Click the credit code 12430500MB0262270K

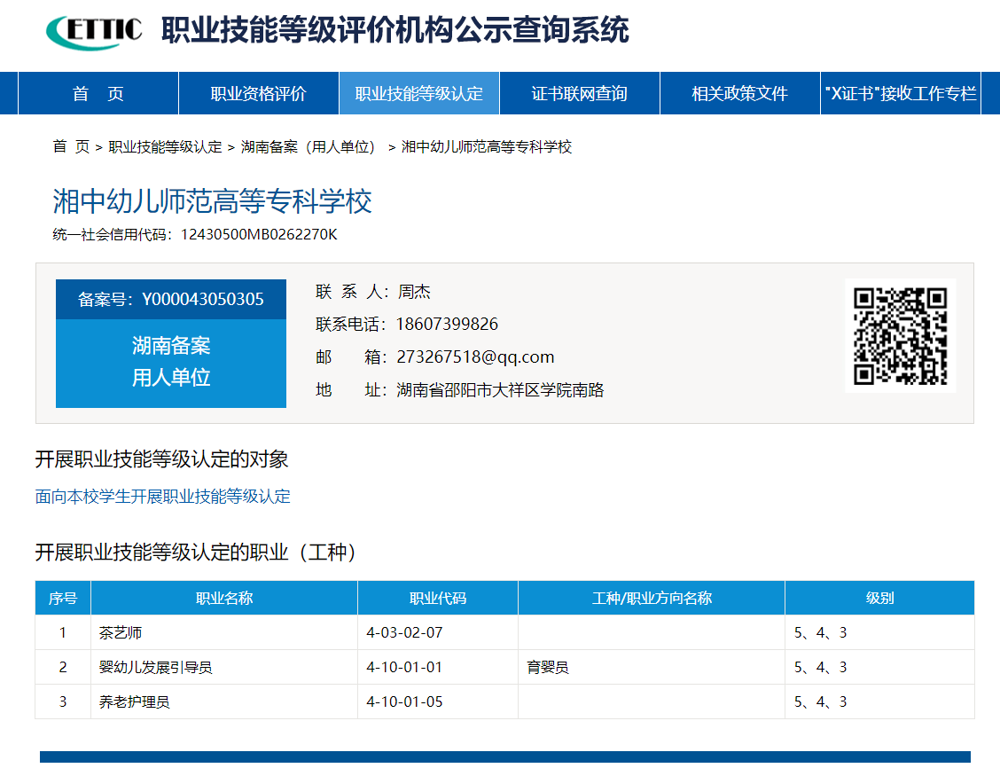coord(259,235)
